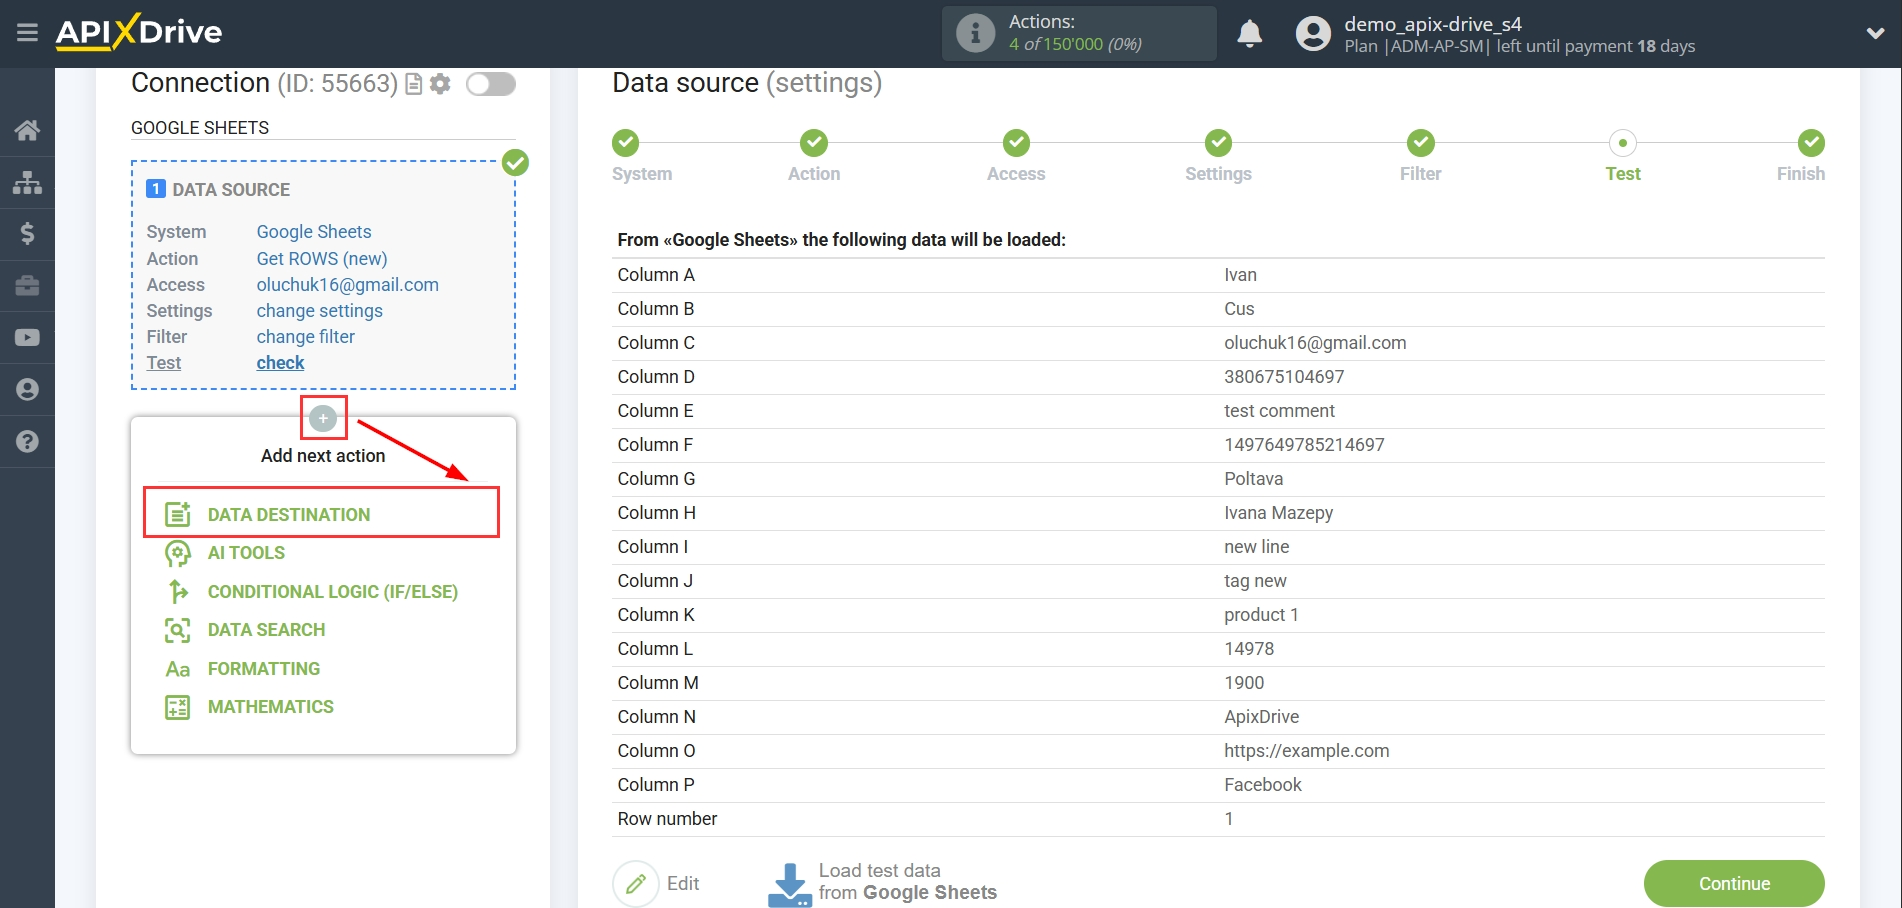Select DATA SEARCH option
The height and width of the screenshot is (908, 1902).
point(266,630)
